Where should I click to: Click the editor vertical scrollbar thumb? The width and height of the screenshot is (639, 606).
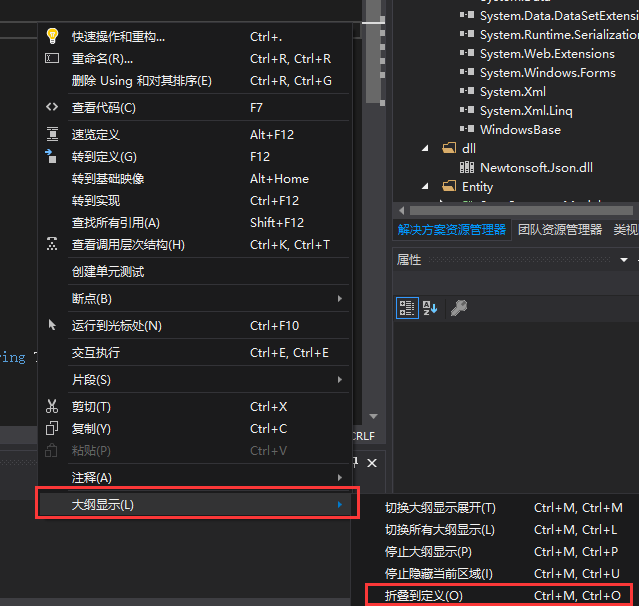[373, 51]
